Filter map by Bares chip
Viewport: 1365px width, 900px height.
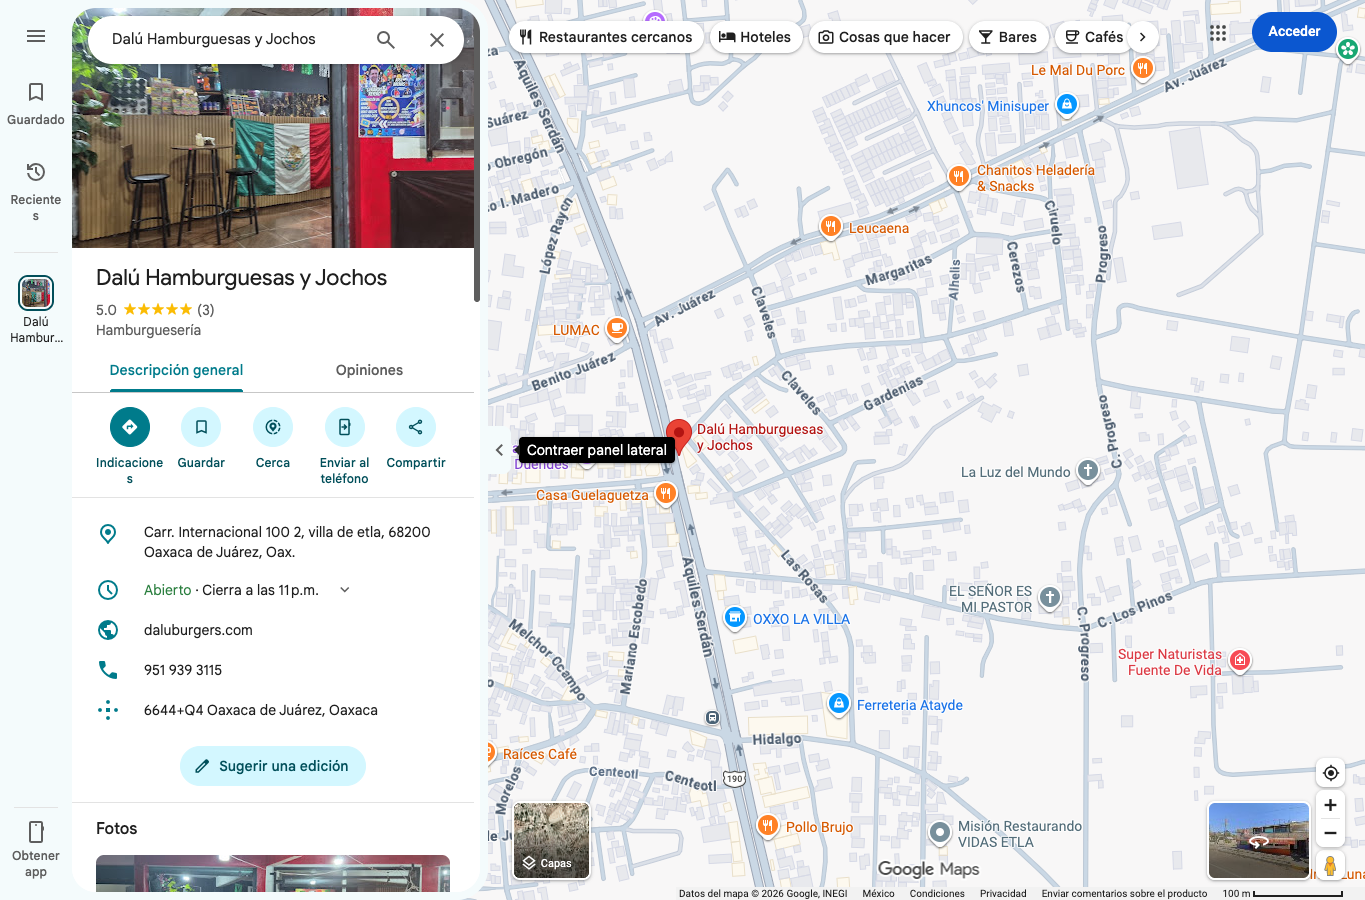1008,37
